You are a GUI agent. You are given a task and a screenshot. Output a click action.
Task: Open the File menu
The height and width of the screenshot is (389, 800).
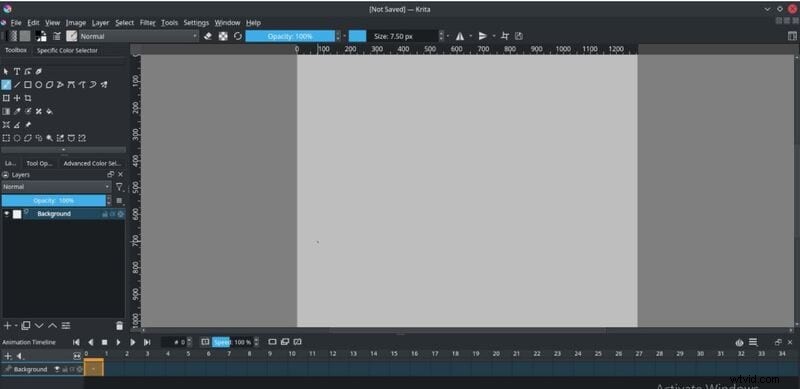[16, 23]
